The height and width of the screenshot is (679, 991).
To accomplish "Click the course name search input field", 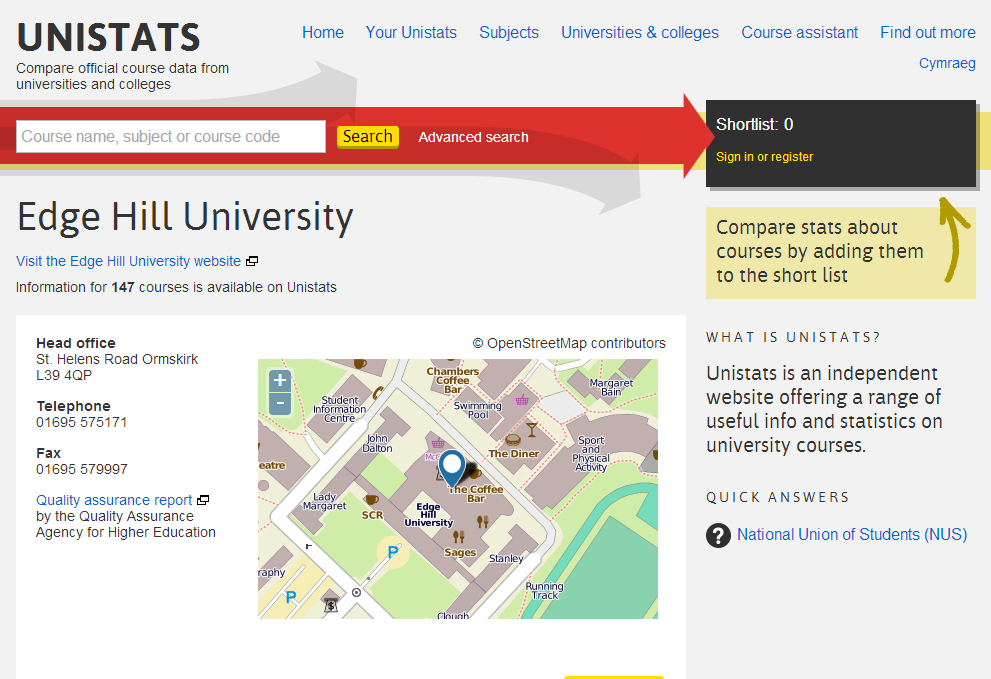I will 171,137.
